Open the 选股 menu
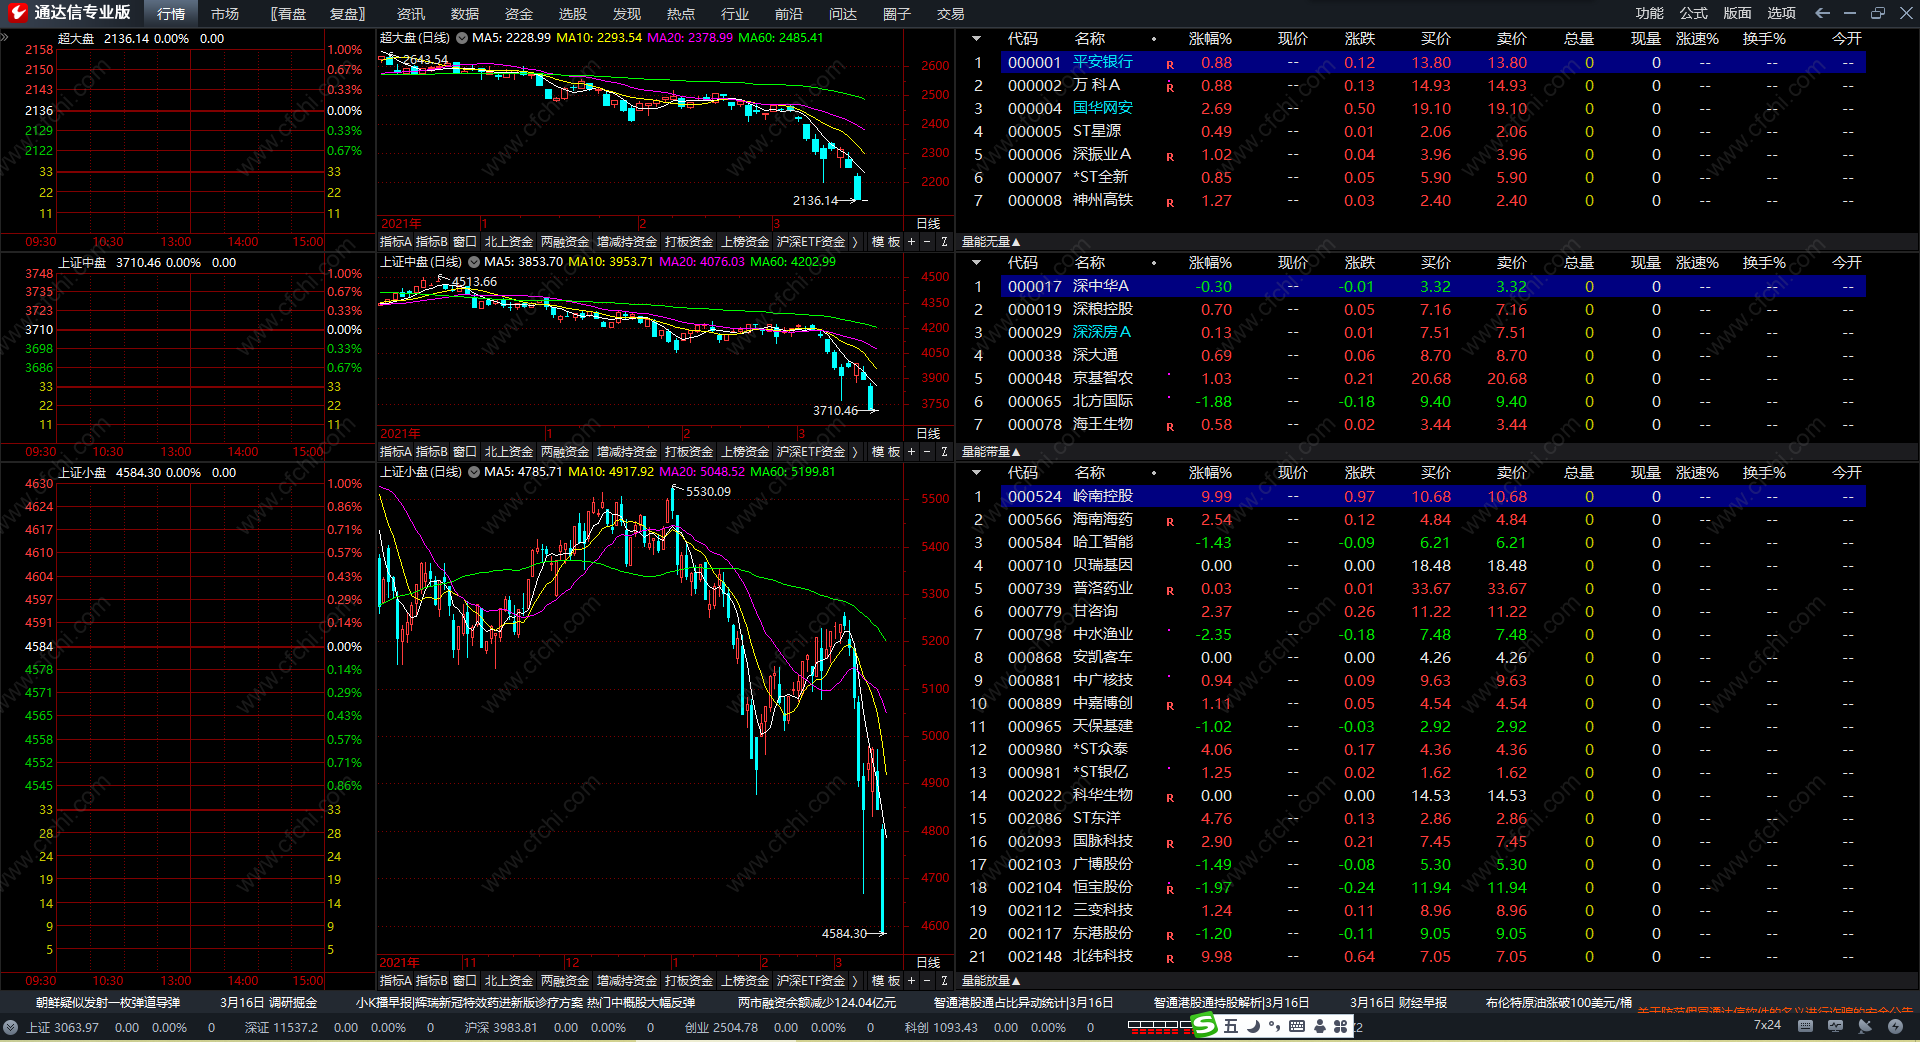 pyautogui.click(x=573, y=14)
